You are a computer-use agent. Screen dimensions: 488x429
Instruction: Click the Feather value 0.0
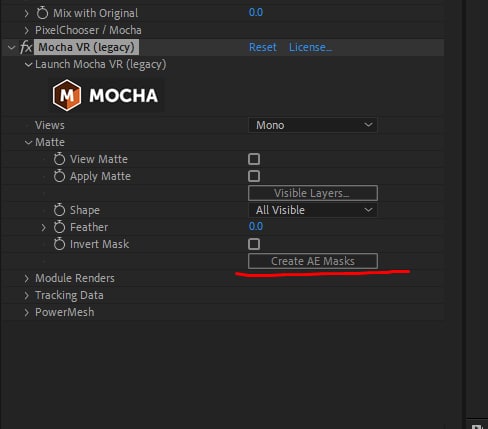256,226
